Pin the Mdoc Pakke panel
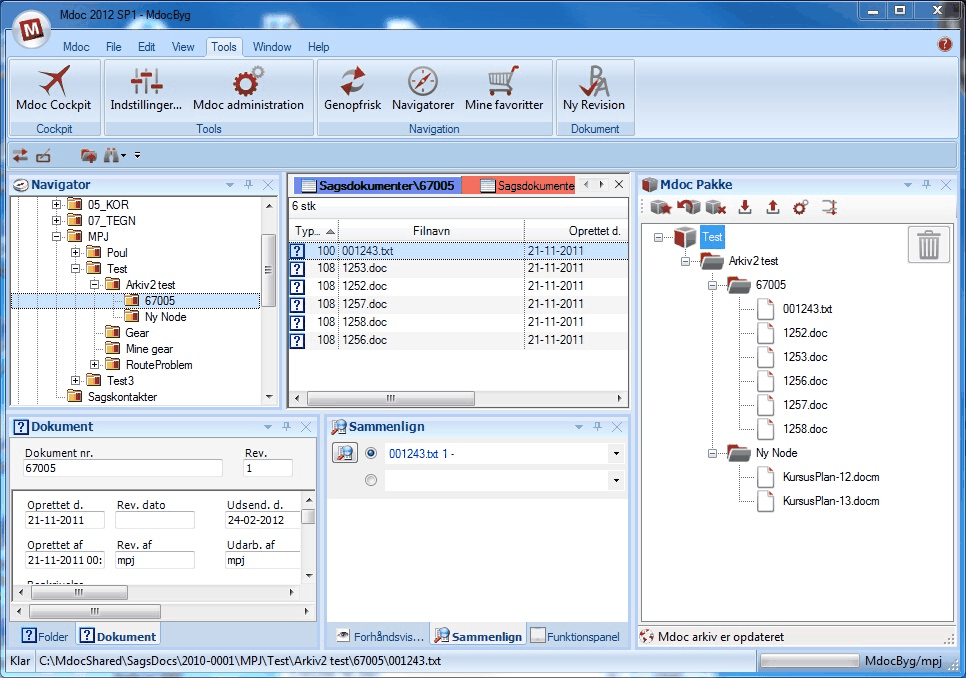This screenshot has height=678, width=966. (x=926, y=184)
